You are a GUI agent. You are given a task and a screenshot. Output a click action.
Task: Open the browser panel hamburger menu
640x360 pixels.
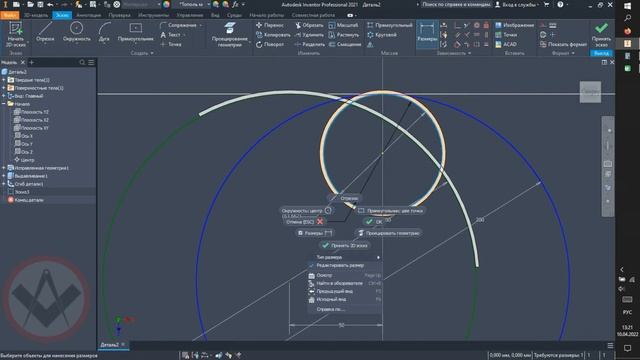(x=91, y=62)
